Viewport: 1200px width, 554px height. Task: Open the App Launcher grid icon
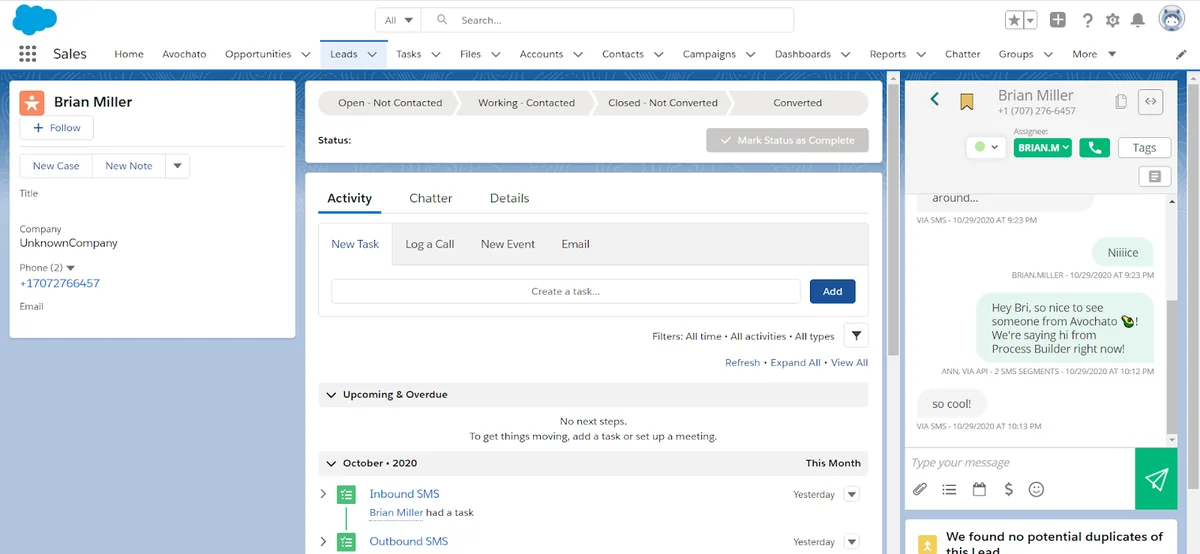[x=27, y=54]
